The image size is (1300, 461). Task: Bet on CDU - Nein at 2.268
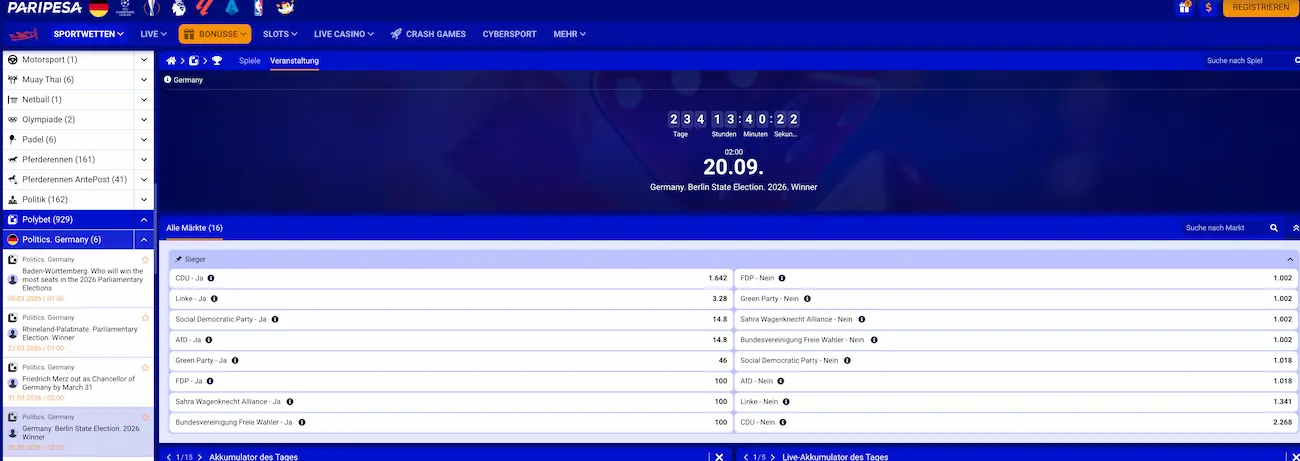[x=1016, y=421]
